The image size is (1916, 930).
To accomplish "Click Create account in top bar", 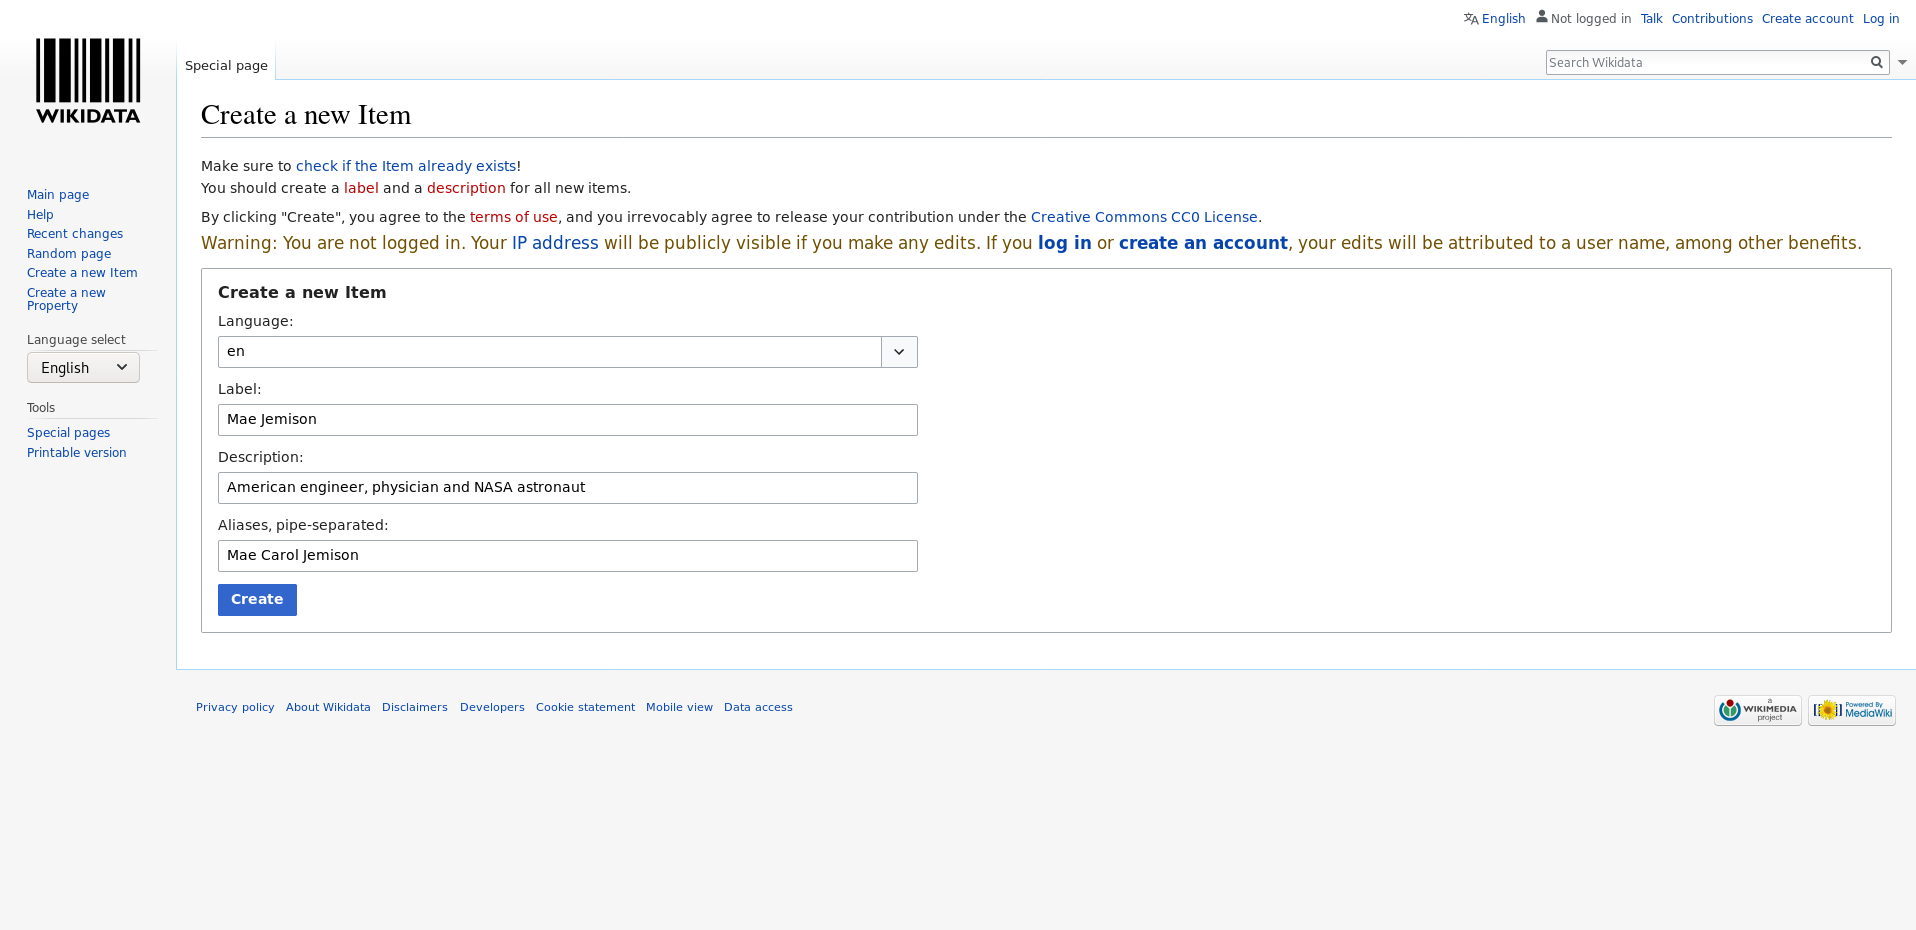I will coord(1807,19).
